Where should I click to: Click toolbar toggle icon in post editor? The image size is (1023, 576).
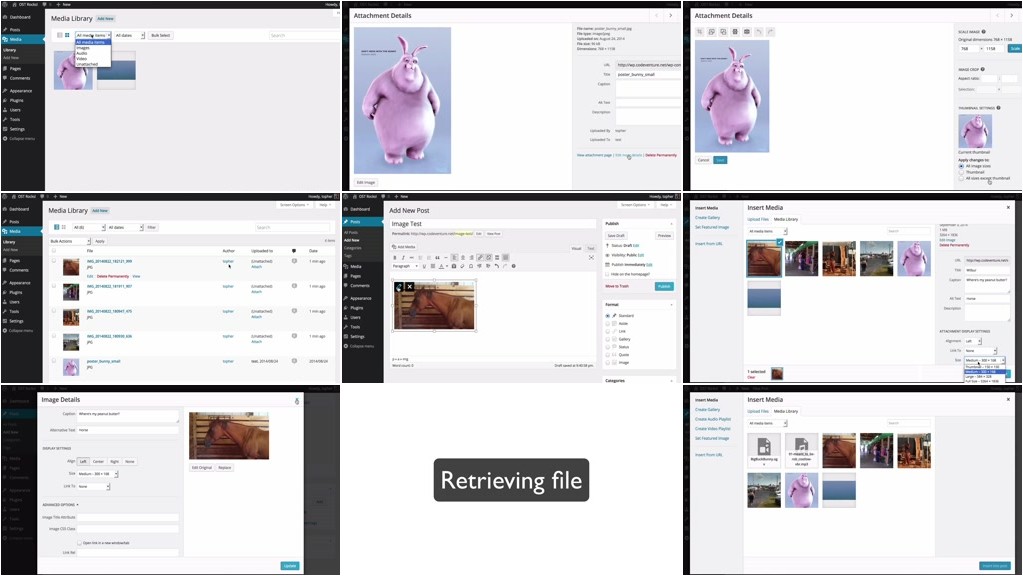(x=505, y=258)
